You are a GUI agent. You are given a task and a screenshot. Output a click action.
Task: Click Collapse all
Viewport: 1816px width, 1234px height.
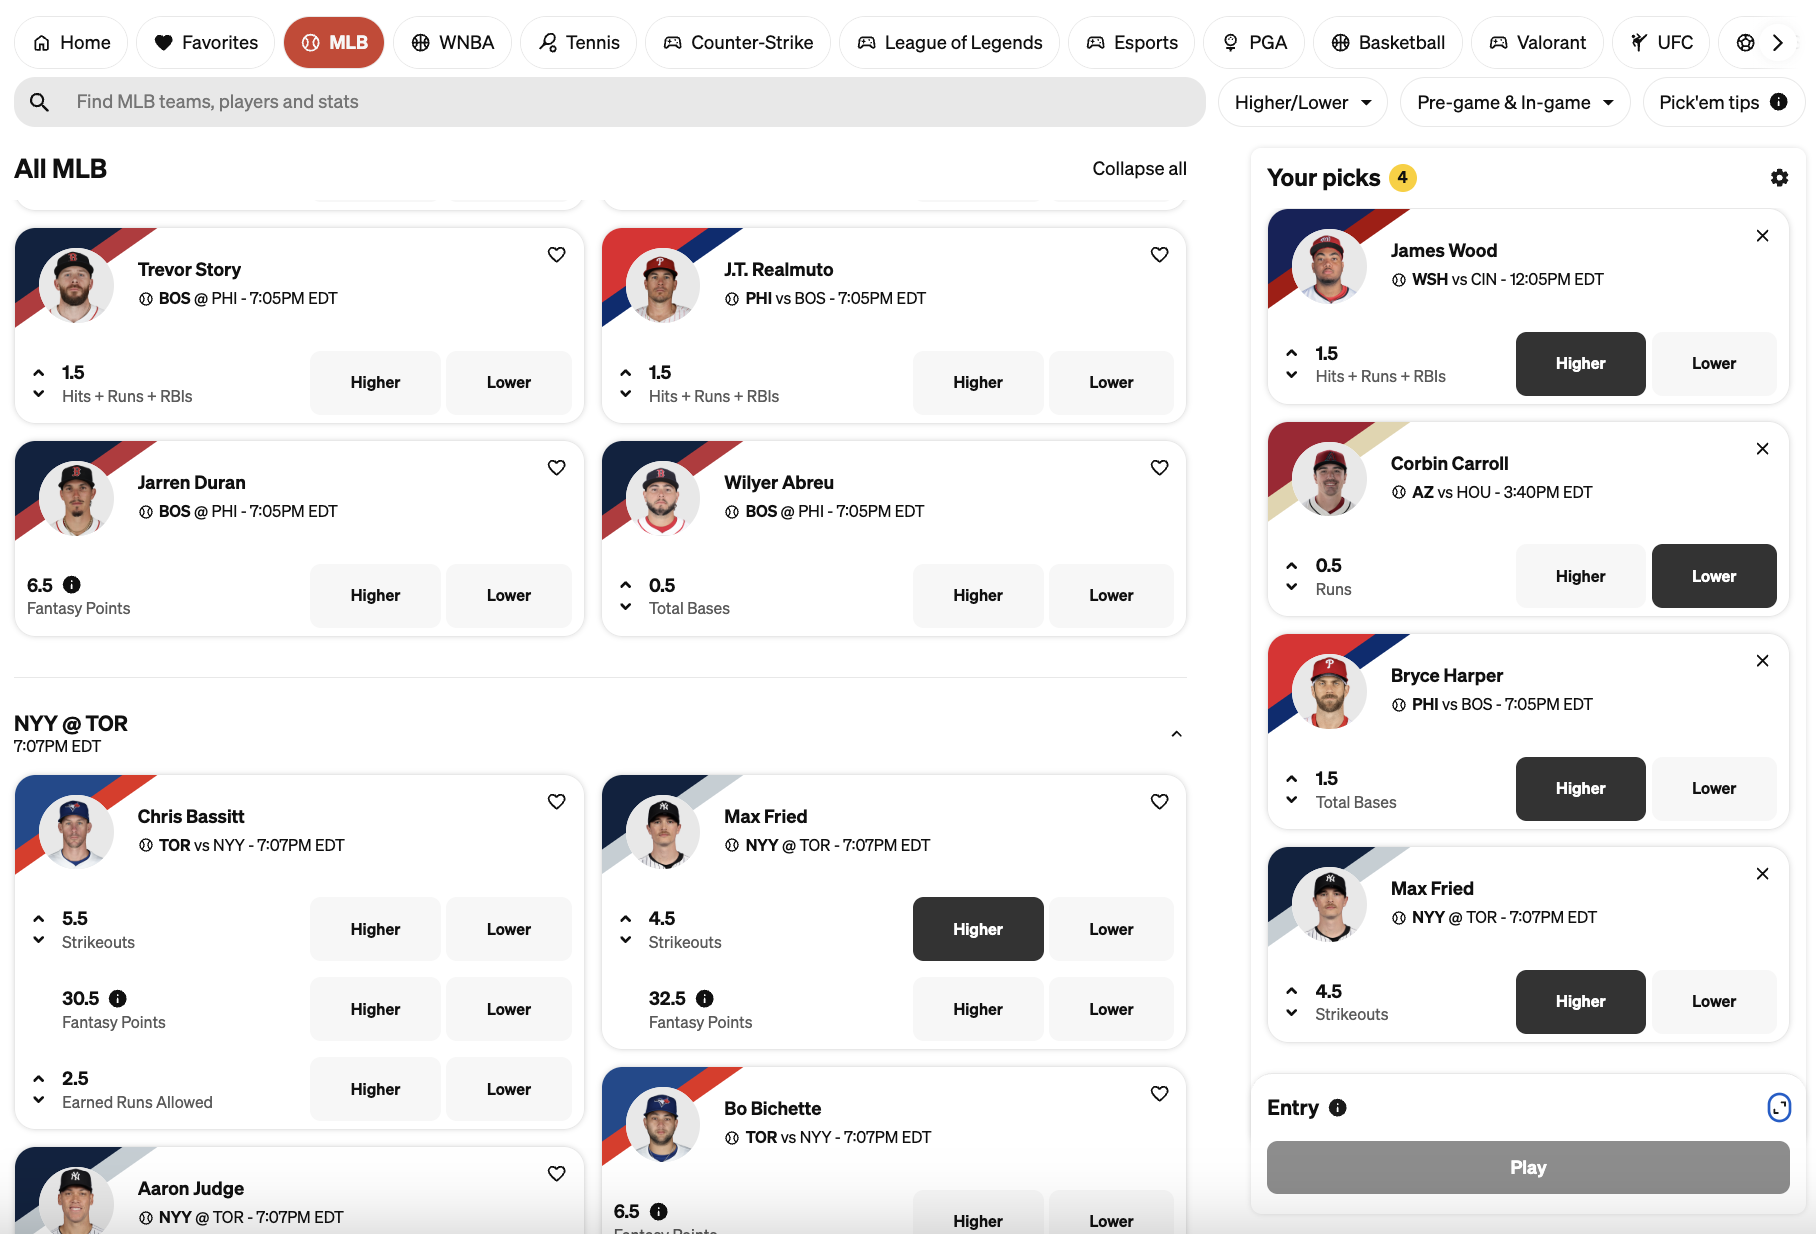click(x=1139, y=169)
